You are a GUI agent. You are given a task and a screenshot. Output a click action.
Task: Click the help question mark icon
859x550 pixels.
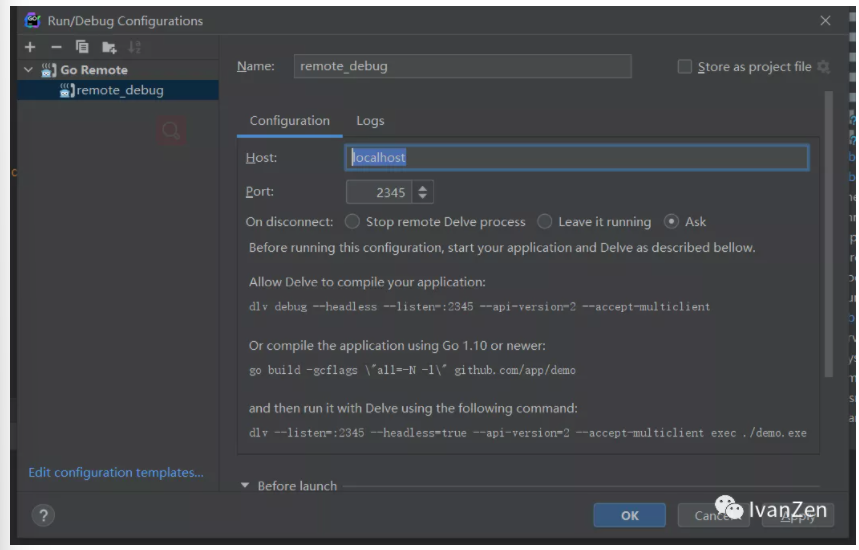(42, 515)
